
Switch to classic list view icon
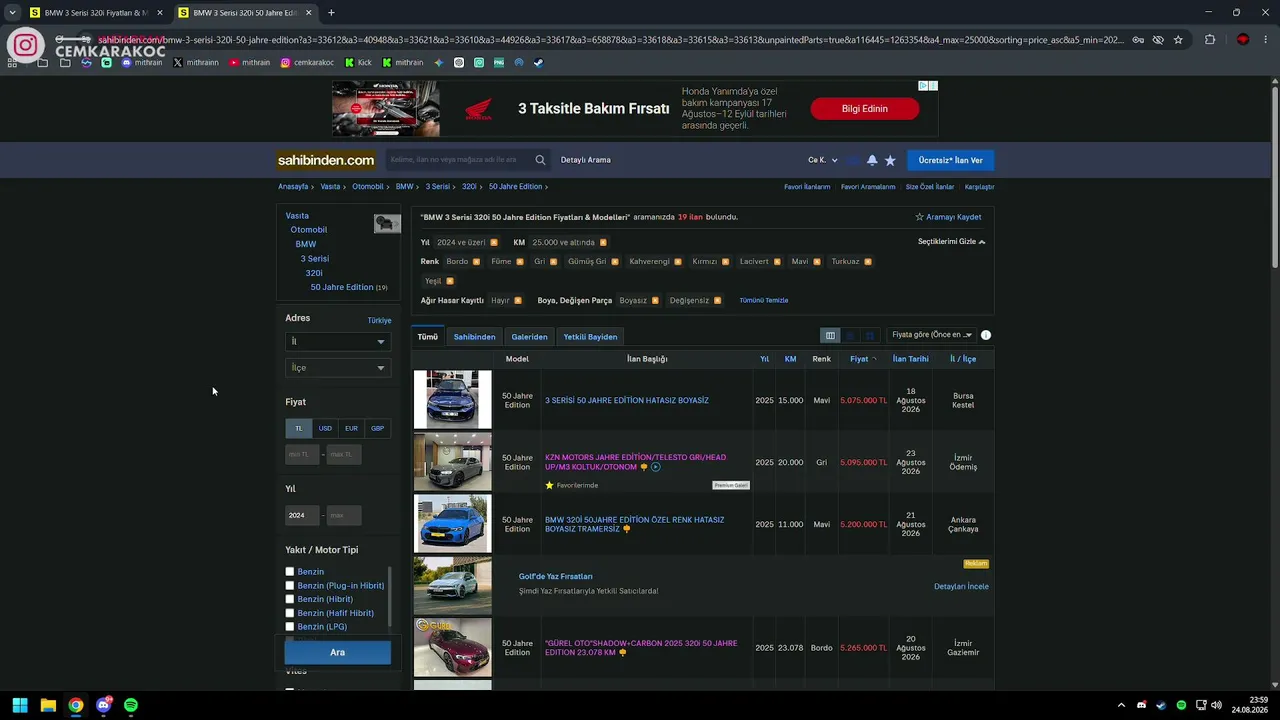(830, 336)
